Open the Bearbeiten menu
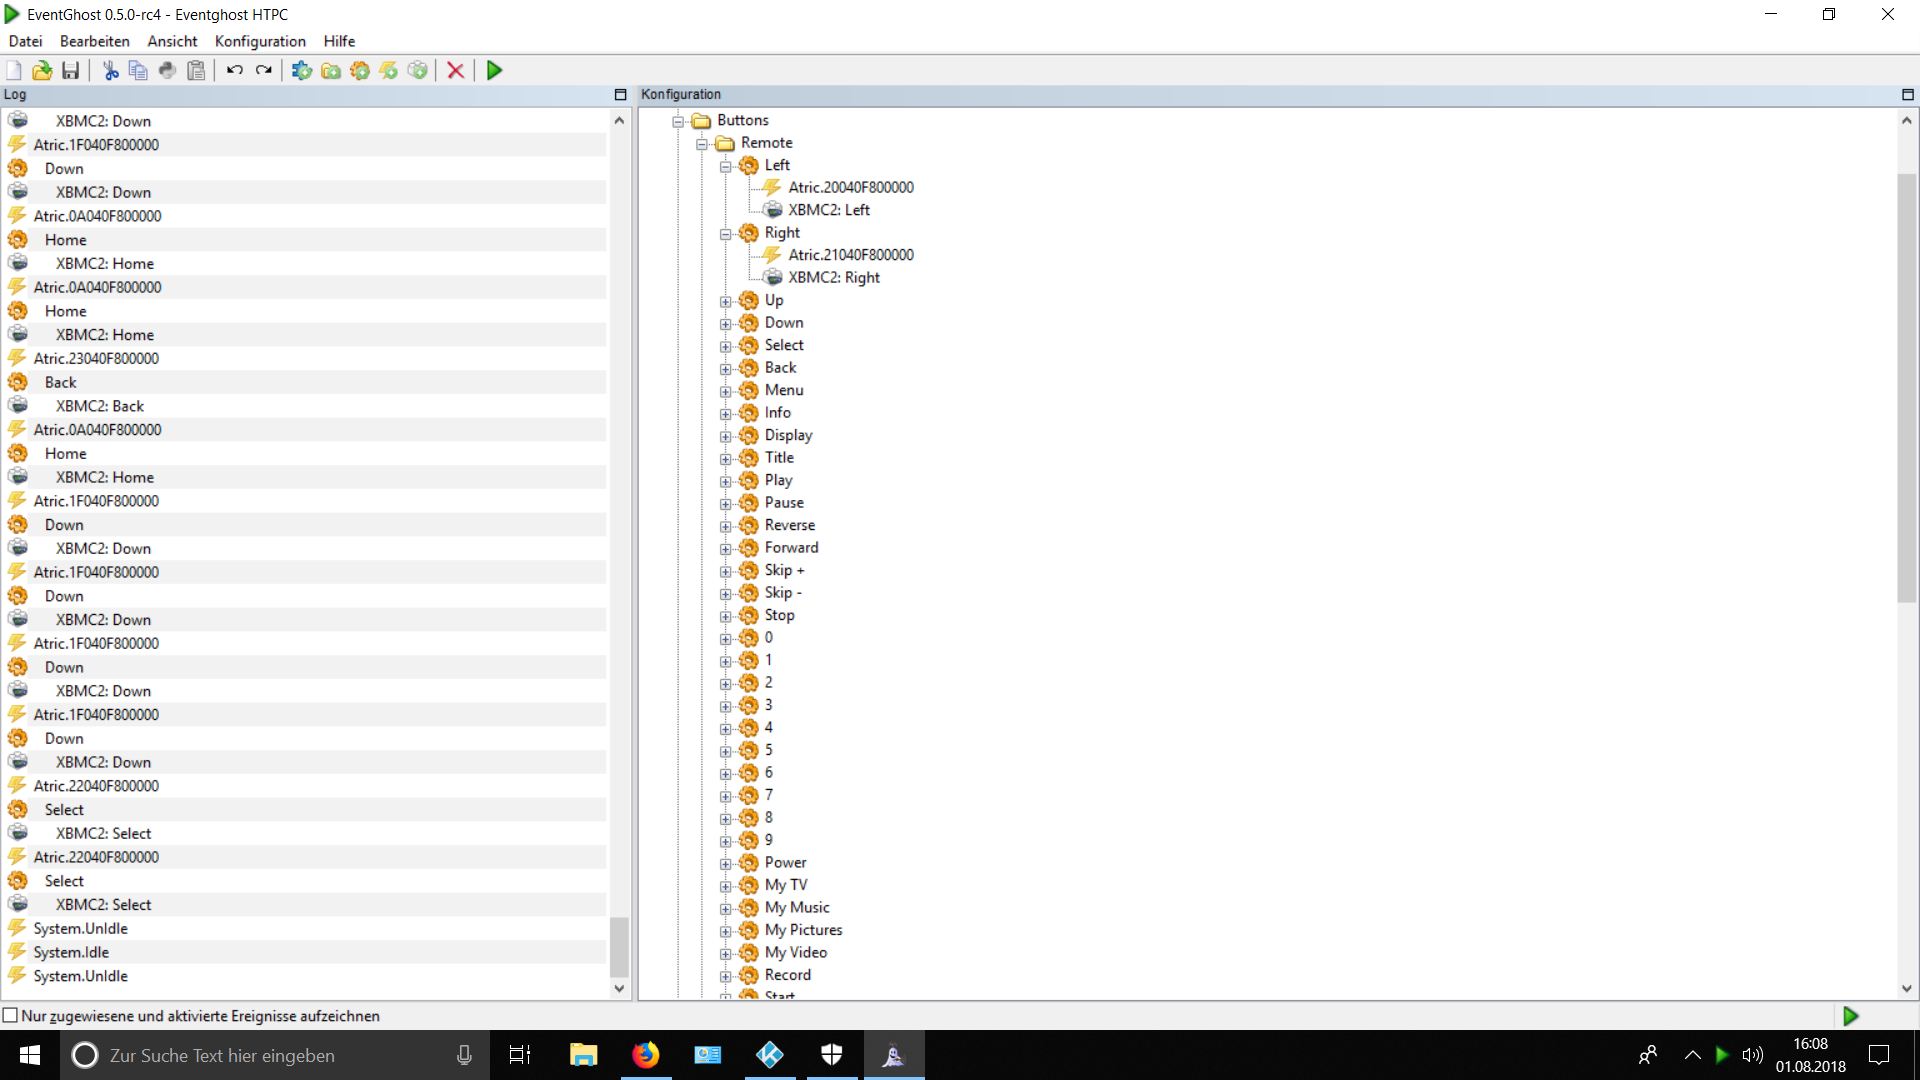This screenshot has width=1920, height=1080. point(95,41)
